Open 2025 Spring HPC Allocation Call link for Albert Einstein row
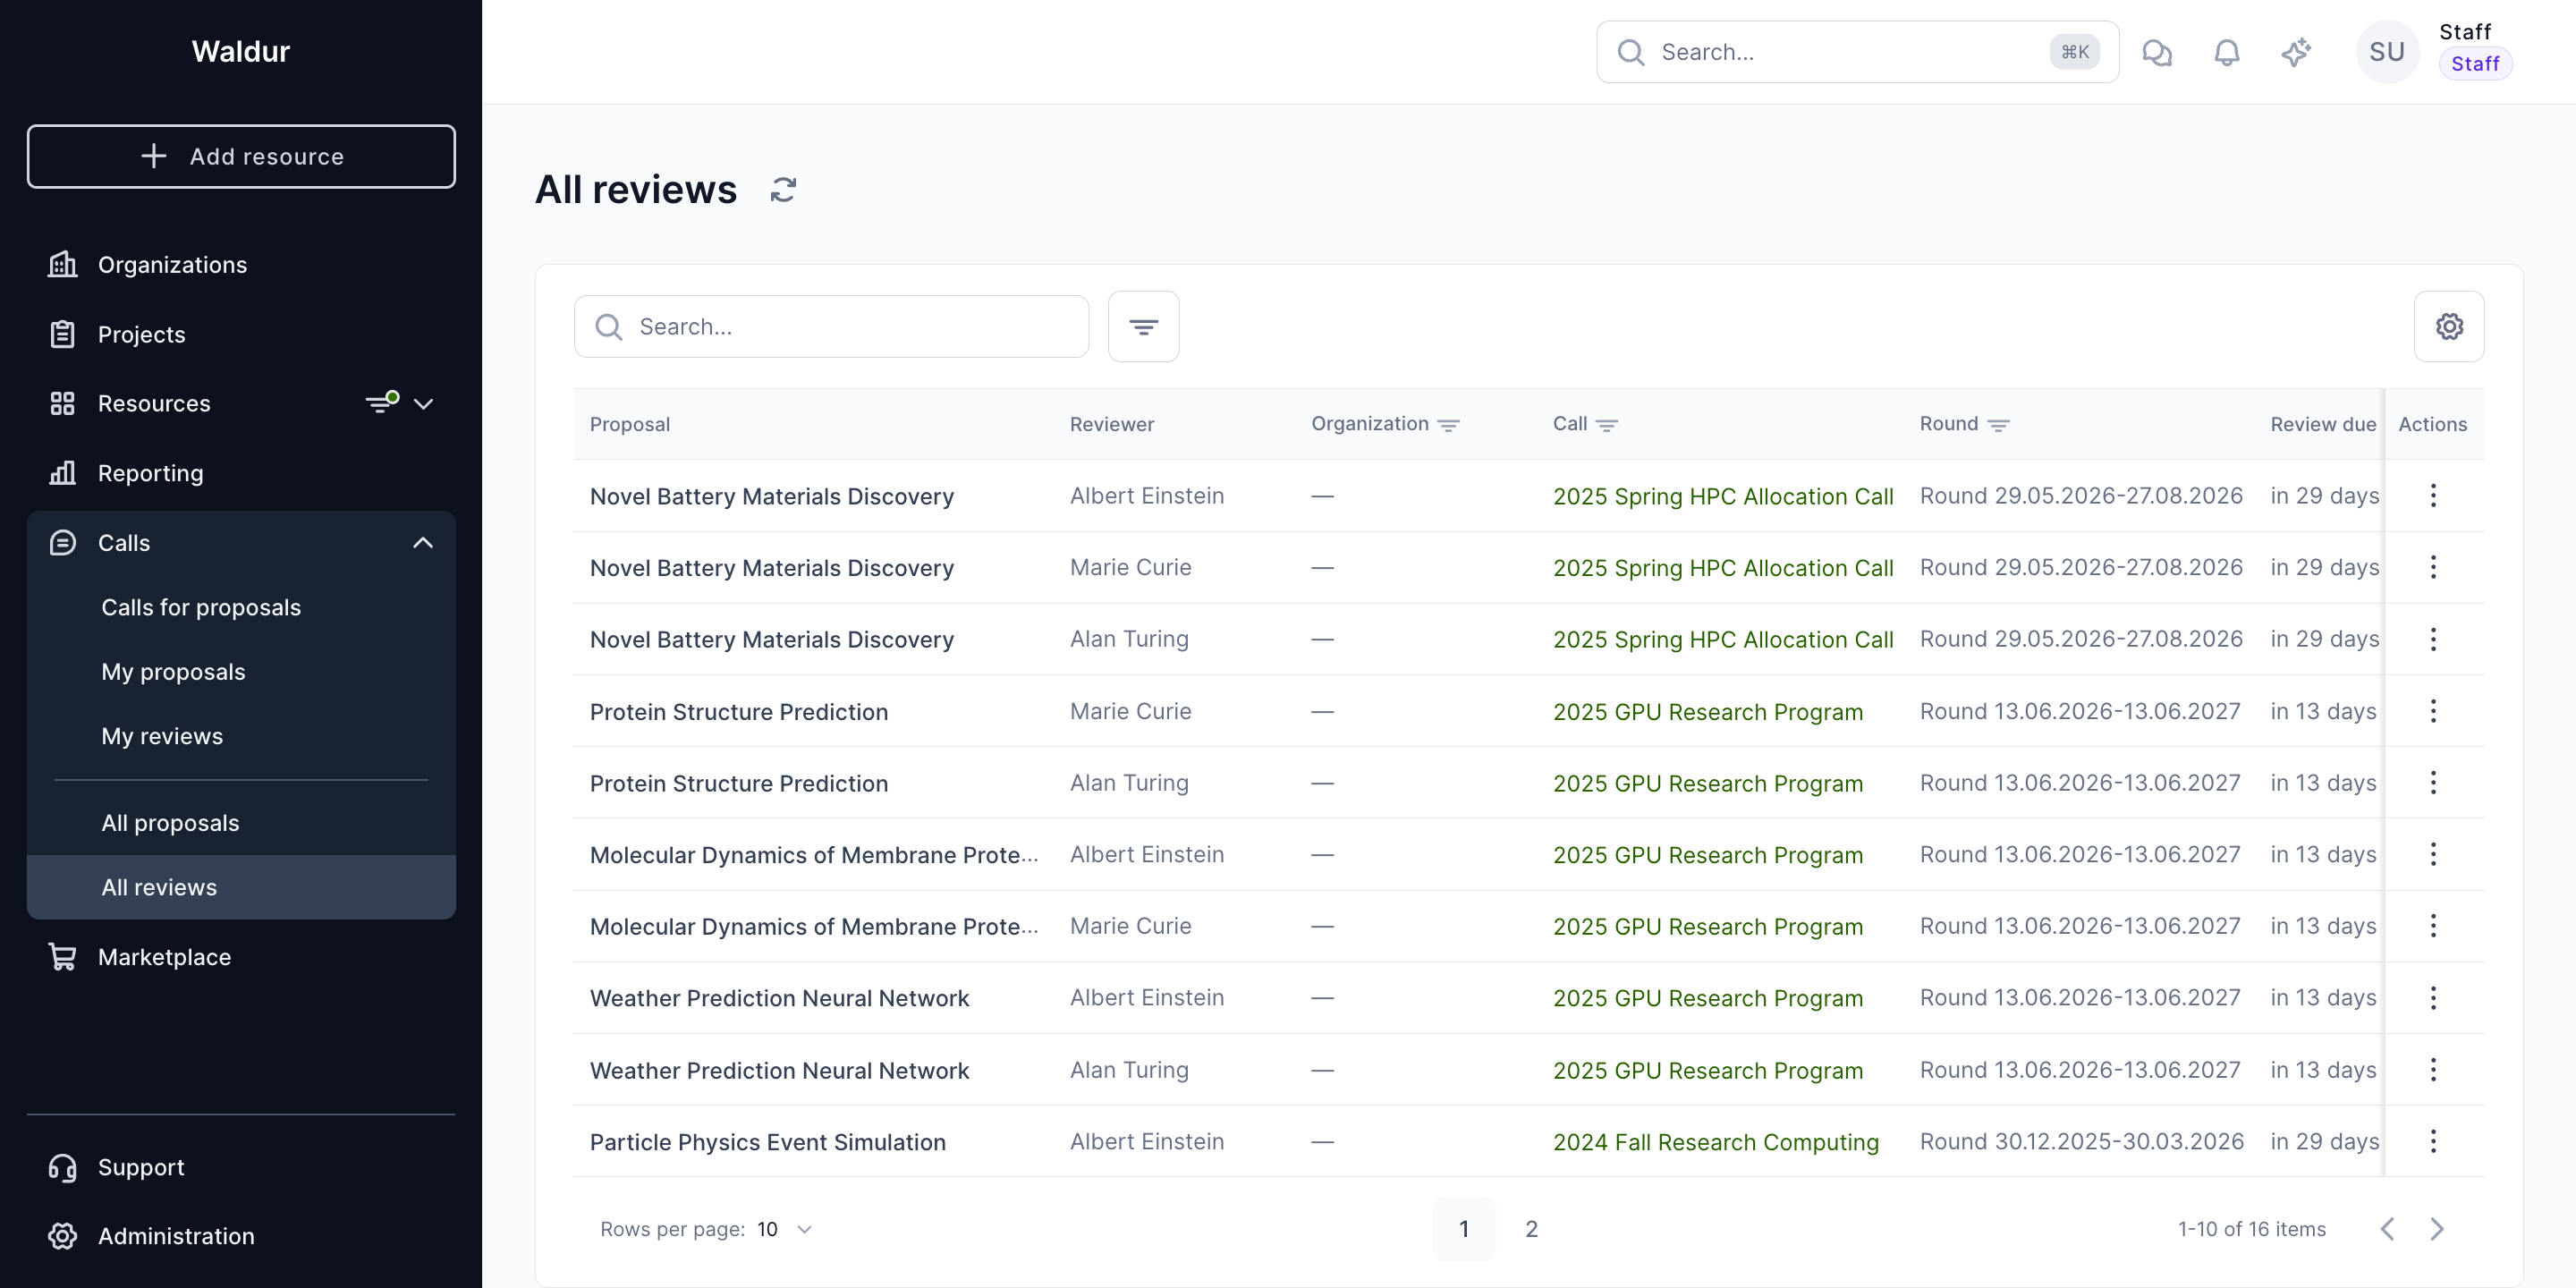This screenshot has height=1288, width=2576. (1722, 496)
